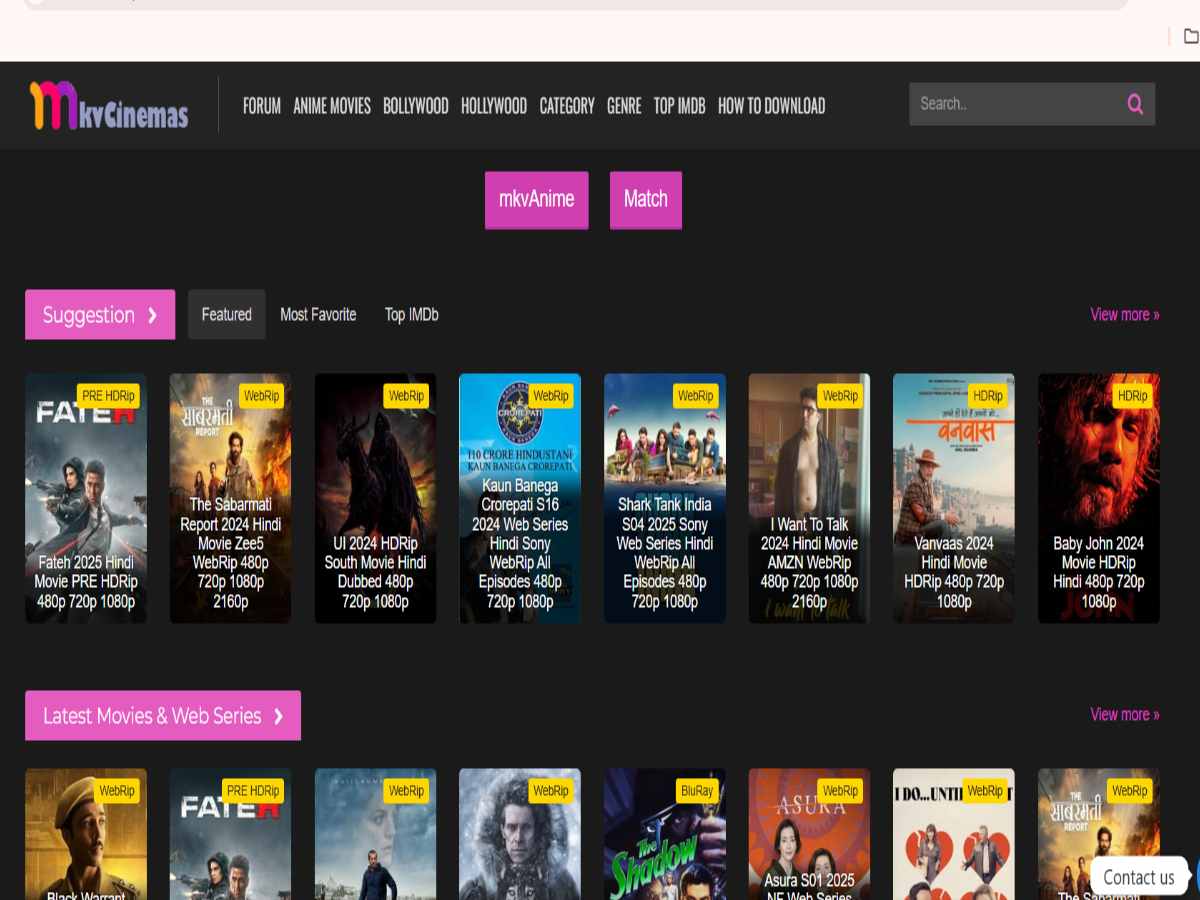Click the mkvAnime button
This screenshot has width=1200, height=900.
(x=537, y=200)
